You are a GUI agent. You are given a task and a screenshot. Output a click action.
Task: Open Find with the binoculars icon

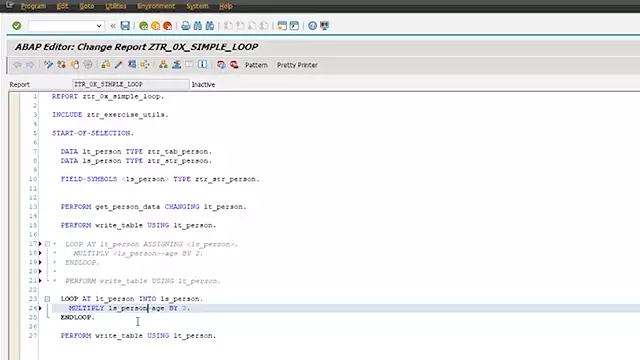point(198,26)
